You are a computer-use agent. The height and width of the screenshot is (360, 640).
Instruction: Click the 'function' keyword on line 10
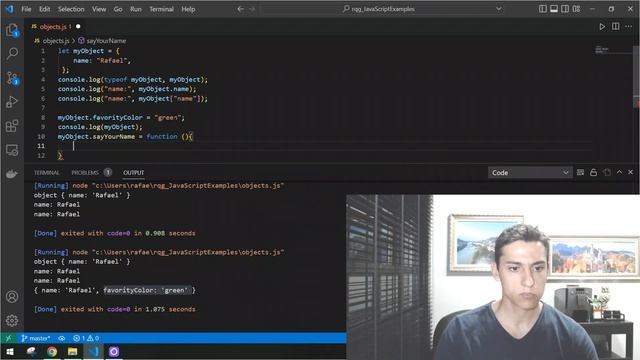click(162, 136)
